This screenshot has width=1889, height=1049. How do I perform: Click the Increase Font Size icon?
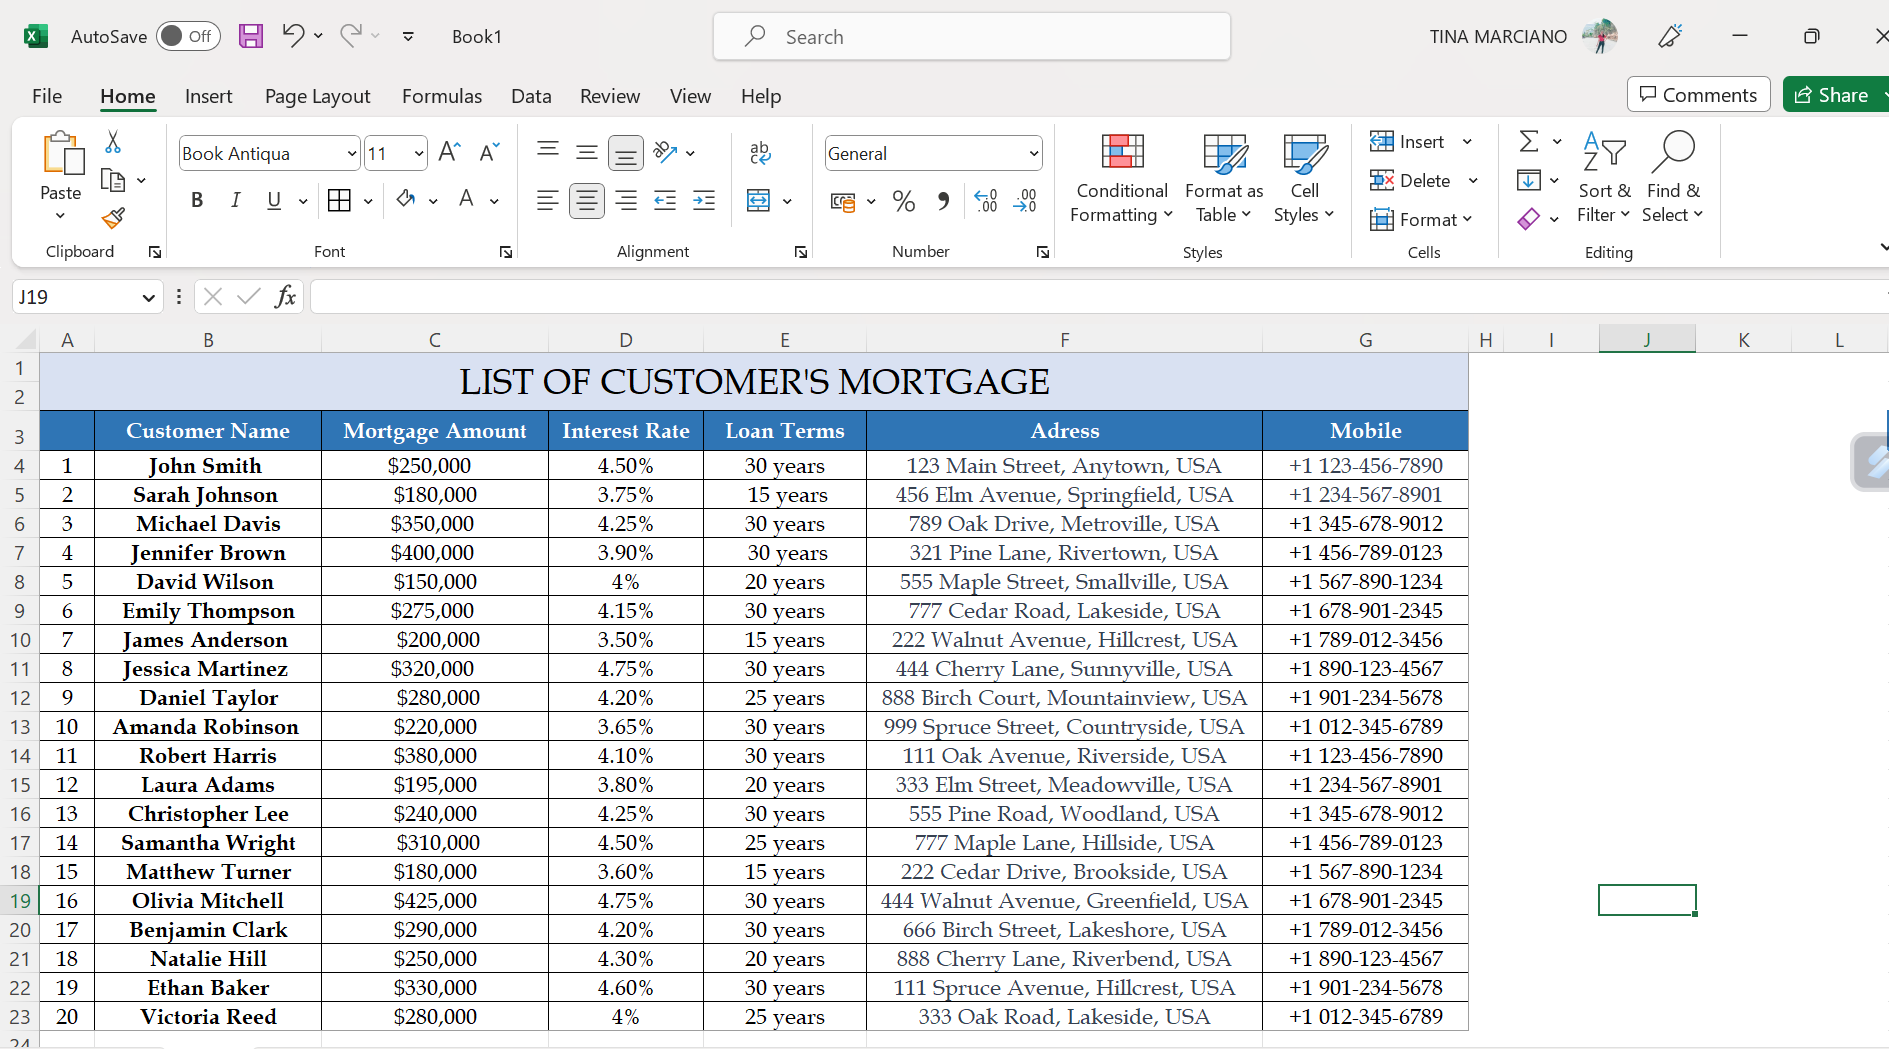[x=449, y=152]
